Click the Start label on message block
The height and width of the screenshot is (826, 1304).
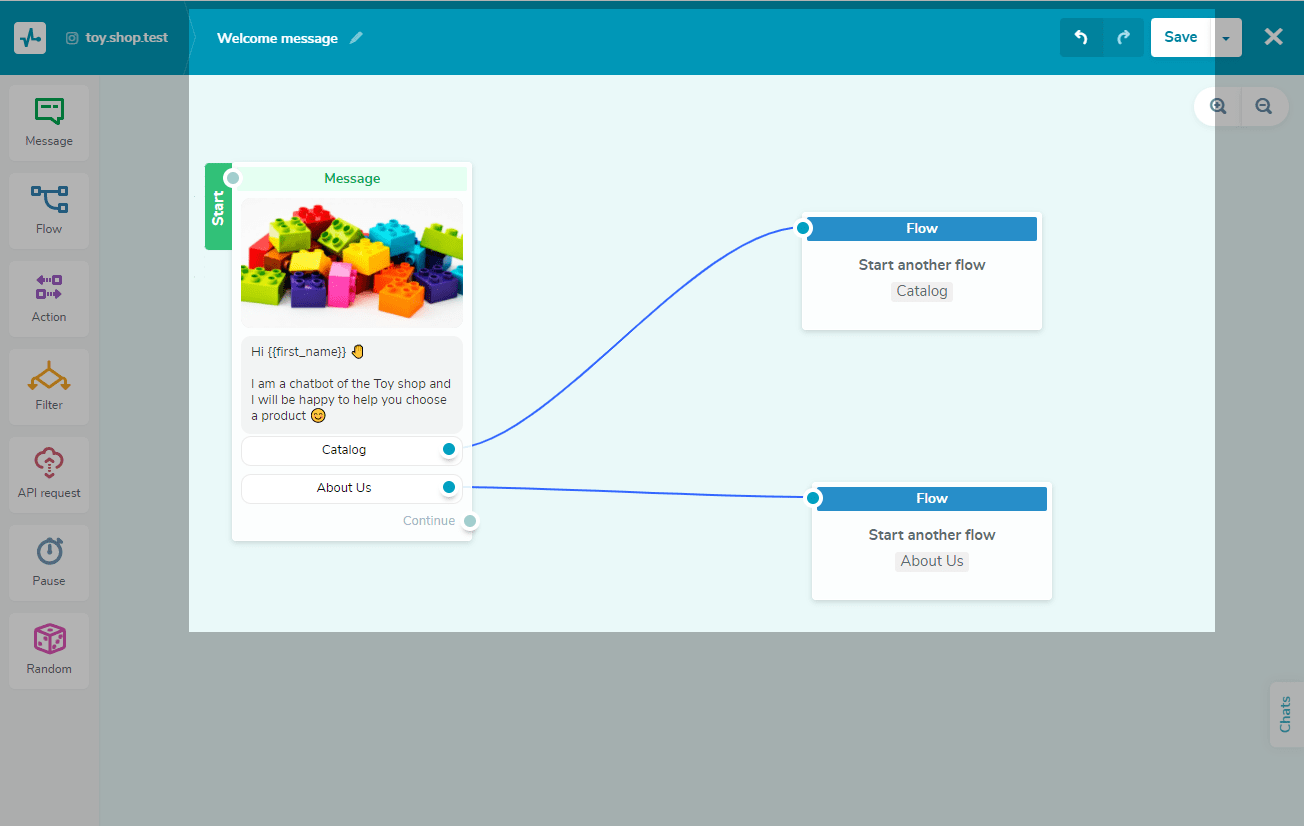click(218, 206)
